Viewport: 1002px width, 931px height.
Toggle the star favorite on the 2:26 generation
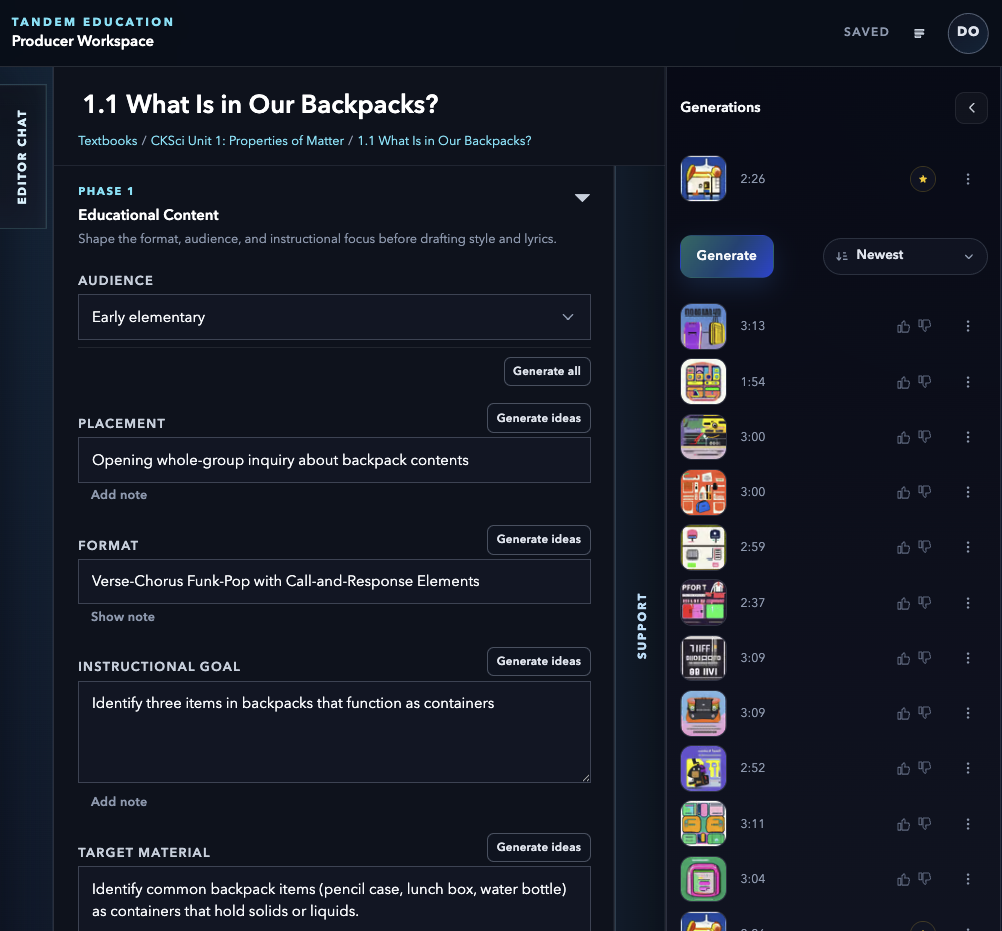pyautogui.click(x=923, y=179)
